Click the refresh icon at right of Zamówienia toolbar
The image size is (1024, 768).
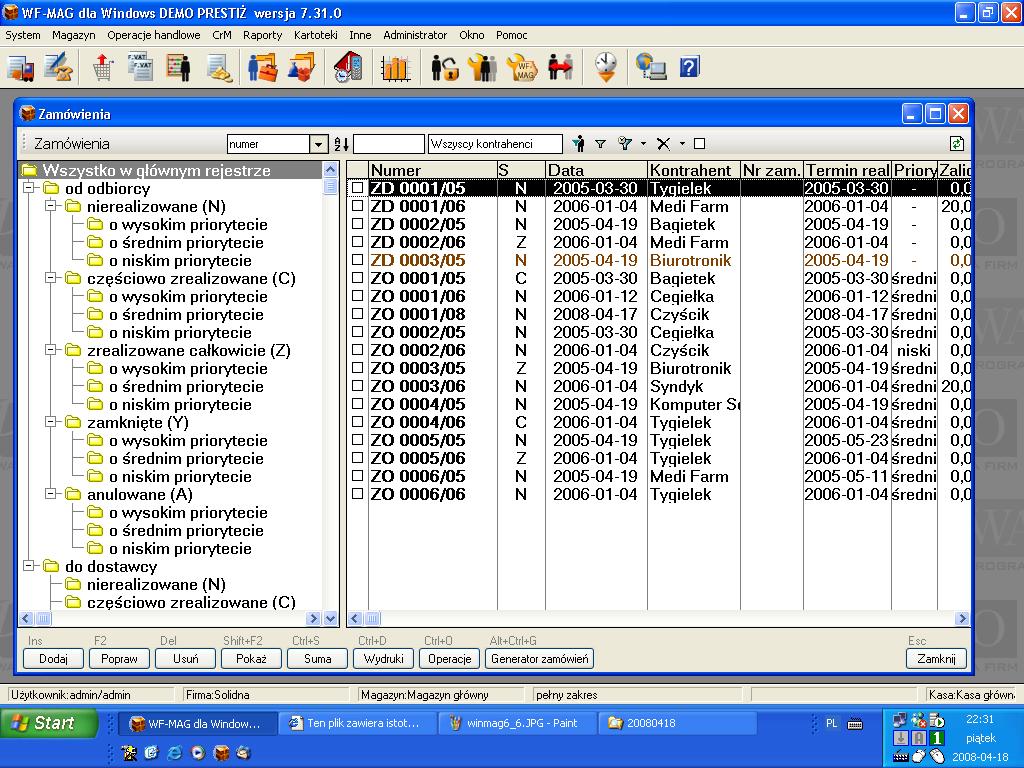957,144
